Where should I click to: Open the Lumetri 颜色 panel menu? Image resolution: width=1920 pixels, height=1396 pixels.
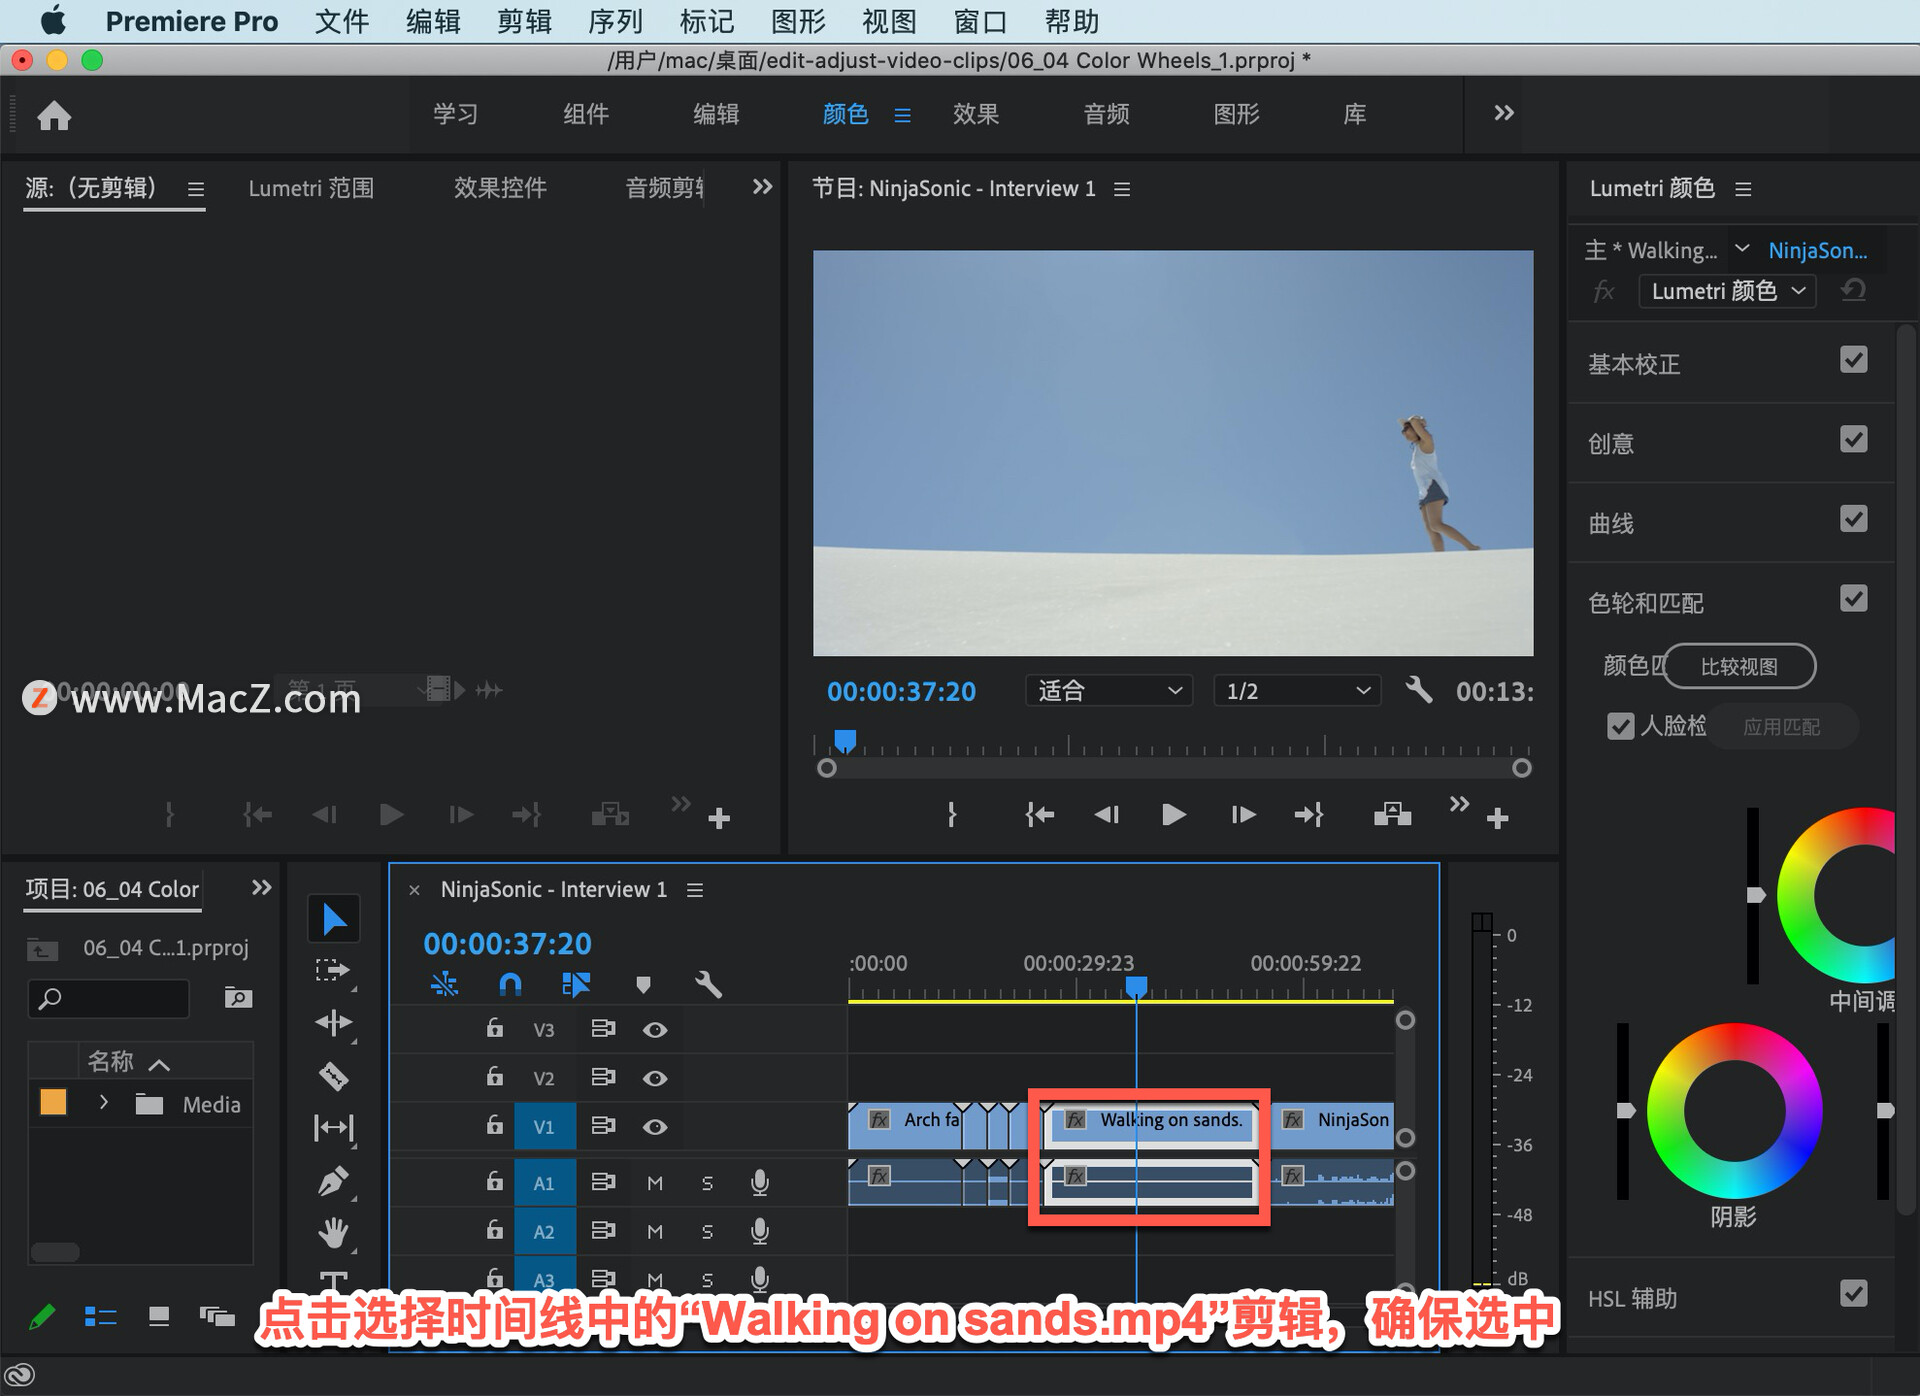tap(1743, 189)
